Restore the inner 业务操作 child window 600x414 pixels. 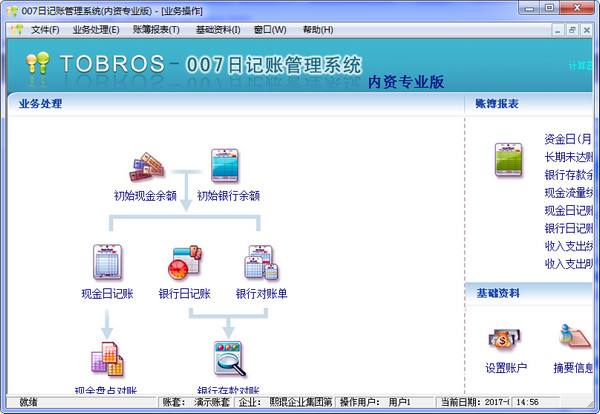(572, 30)
